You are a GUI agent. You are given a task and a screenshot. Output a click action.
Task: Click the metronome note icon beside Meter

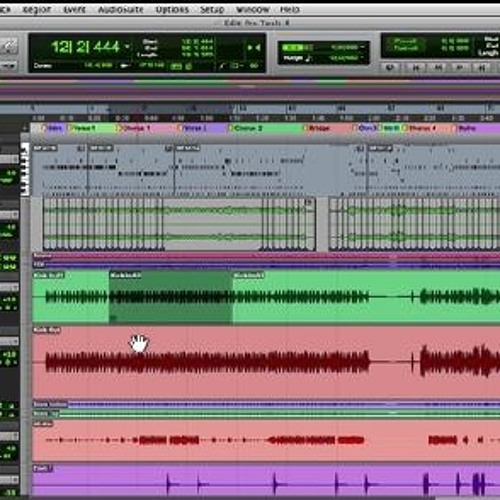[308, 58]
